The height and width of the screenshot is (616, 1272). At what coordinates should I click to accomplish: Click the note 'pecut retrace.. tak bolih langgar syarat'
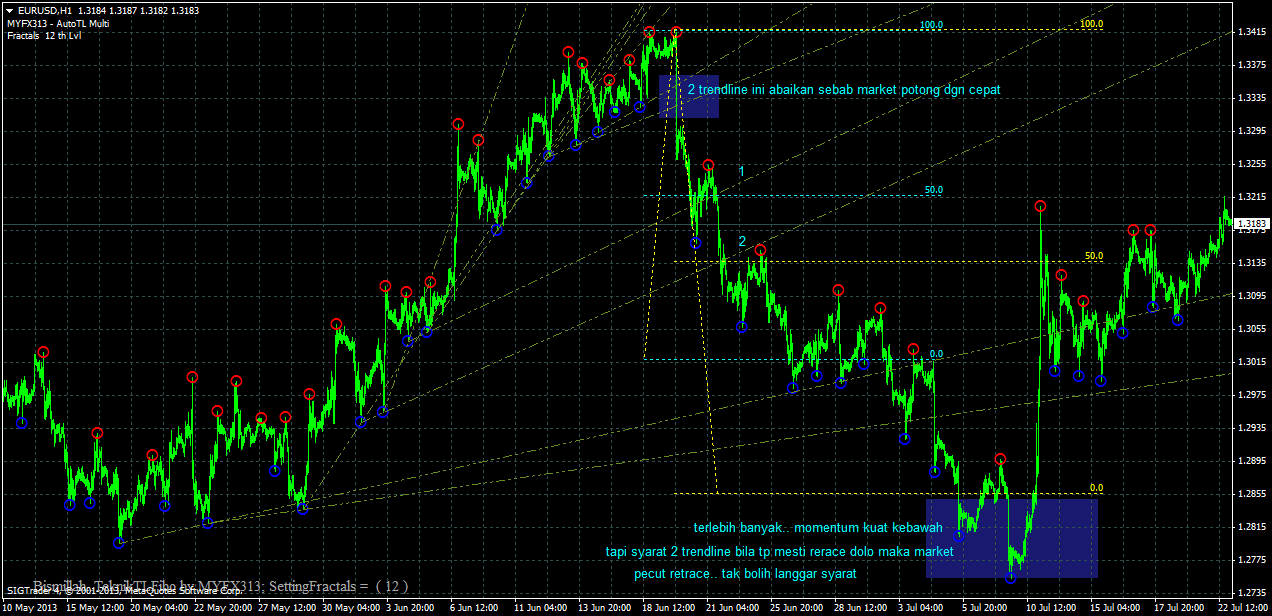[x=745, y=574]
